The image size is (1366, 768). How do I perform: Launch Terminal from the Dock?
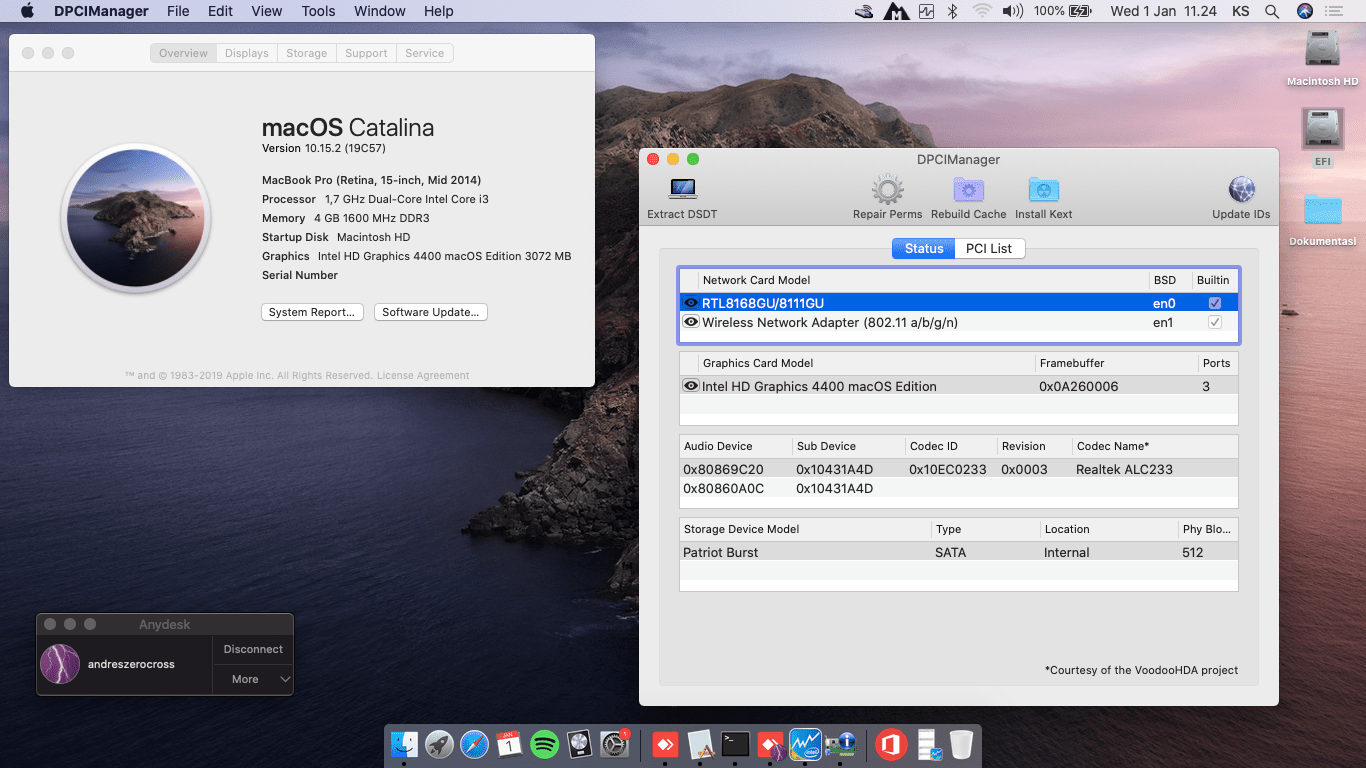(734, 744)
